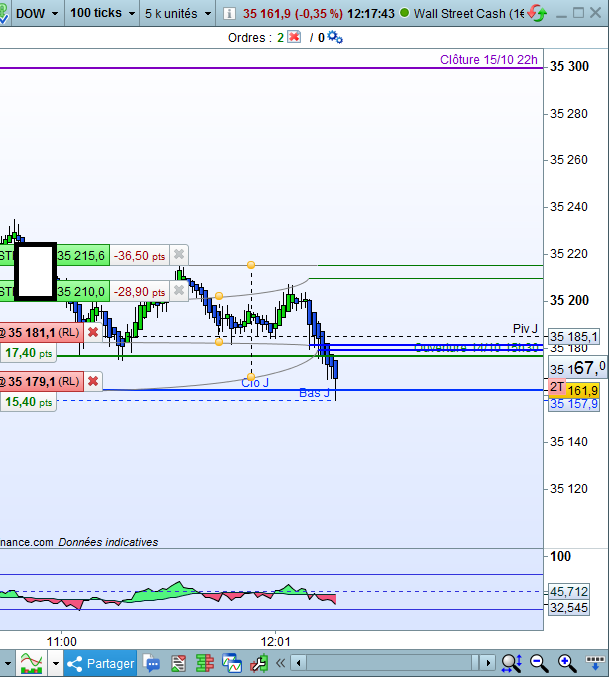Click the zoom auto-fit magnifier with arrows
The height and width of the screenshot is (677, 609).
(512, 663)
